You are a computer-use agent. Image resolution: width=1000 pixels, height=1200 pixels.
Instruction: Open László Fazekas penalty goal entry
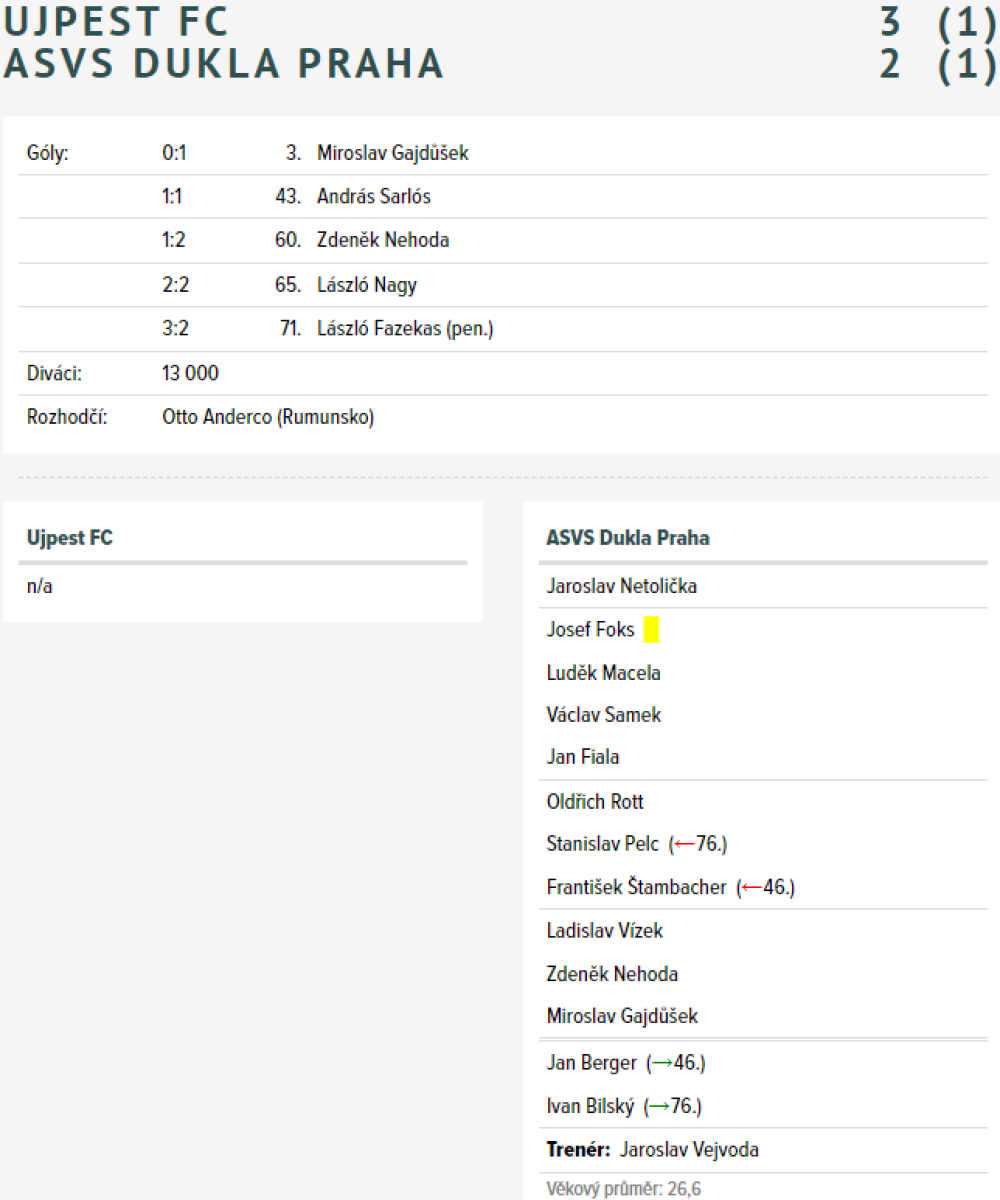point(404,329)
